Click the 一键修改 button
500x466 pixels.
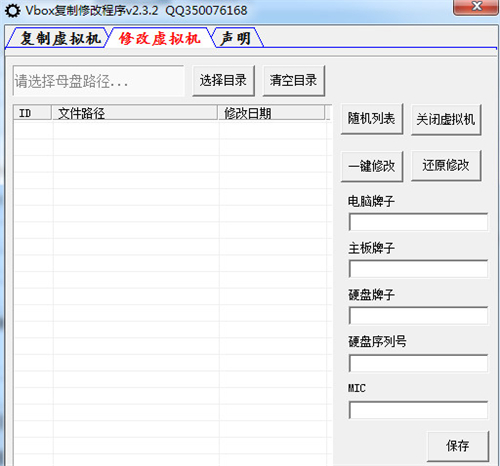[372, 166]
